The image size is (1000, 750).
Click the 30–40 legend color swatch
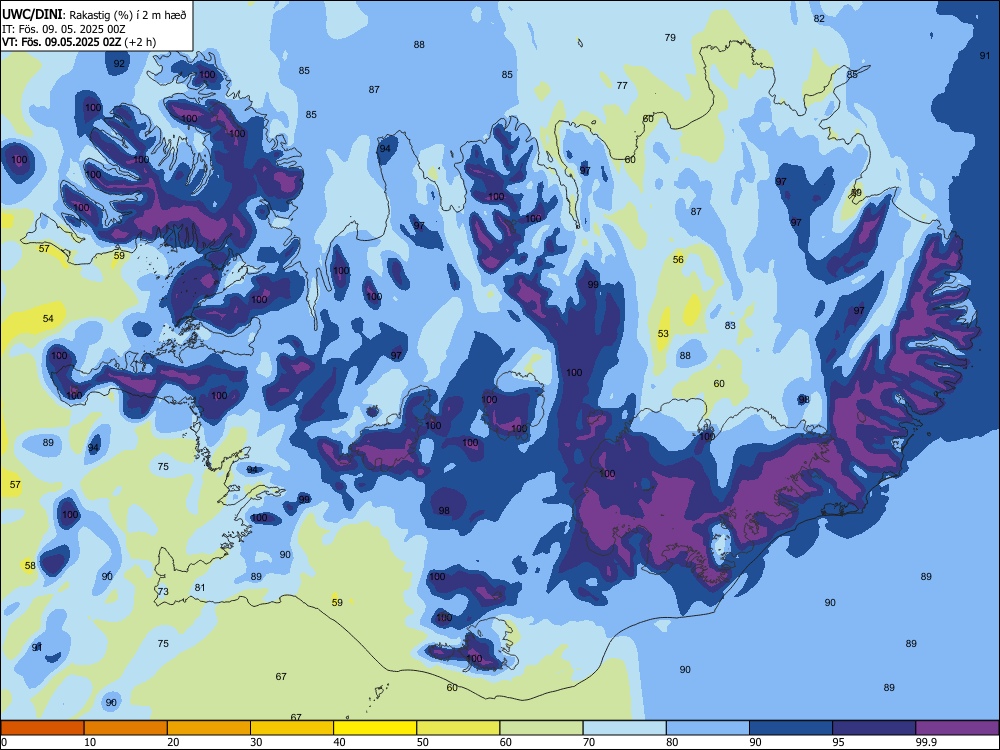292,728
